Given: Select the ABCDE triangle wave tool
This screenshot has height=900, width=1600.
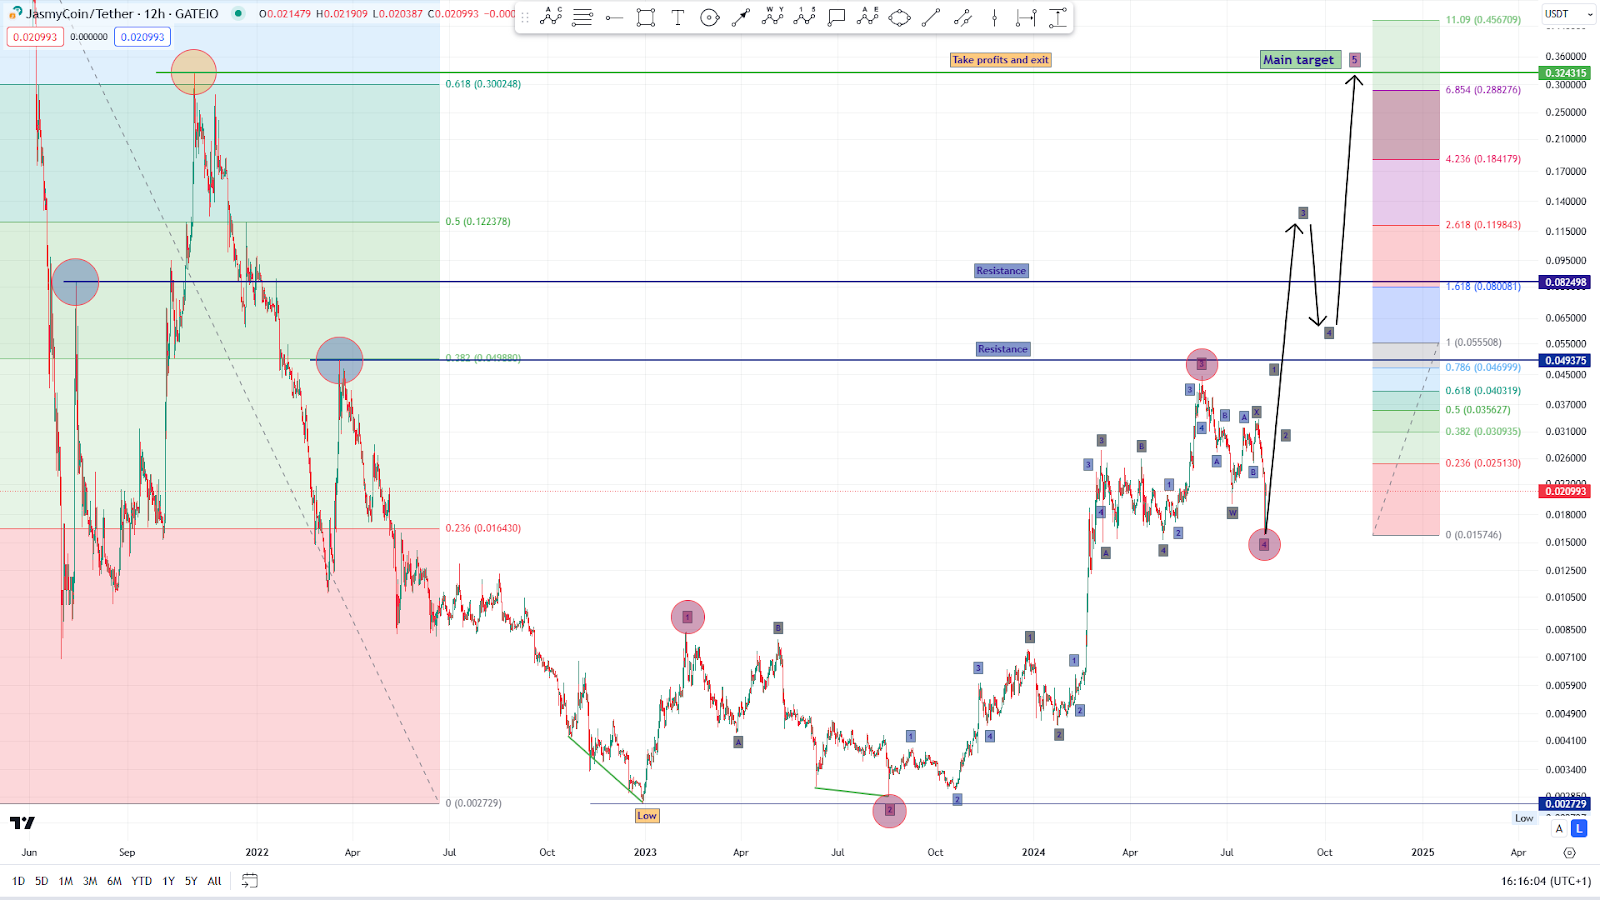Looking at the screenshot, I should (868, 17).
